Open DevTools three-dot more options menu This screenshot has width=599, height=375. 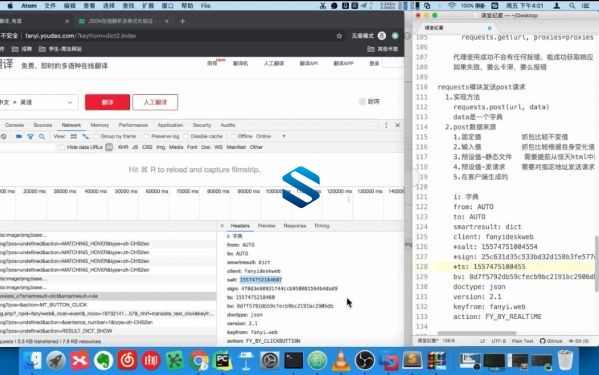(386, 125)
